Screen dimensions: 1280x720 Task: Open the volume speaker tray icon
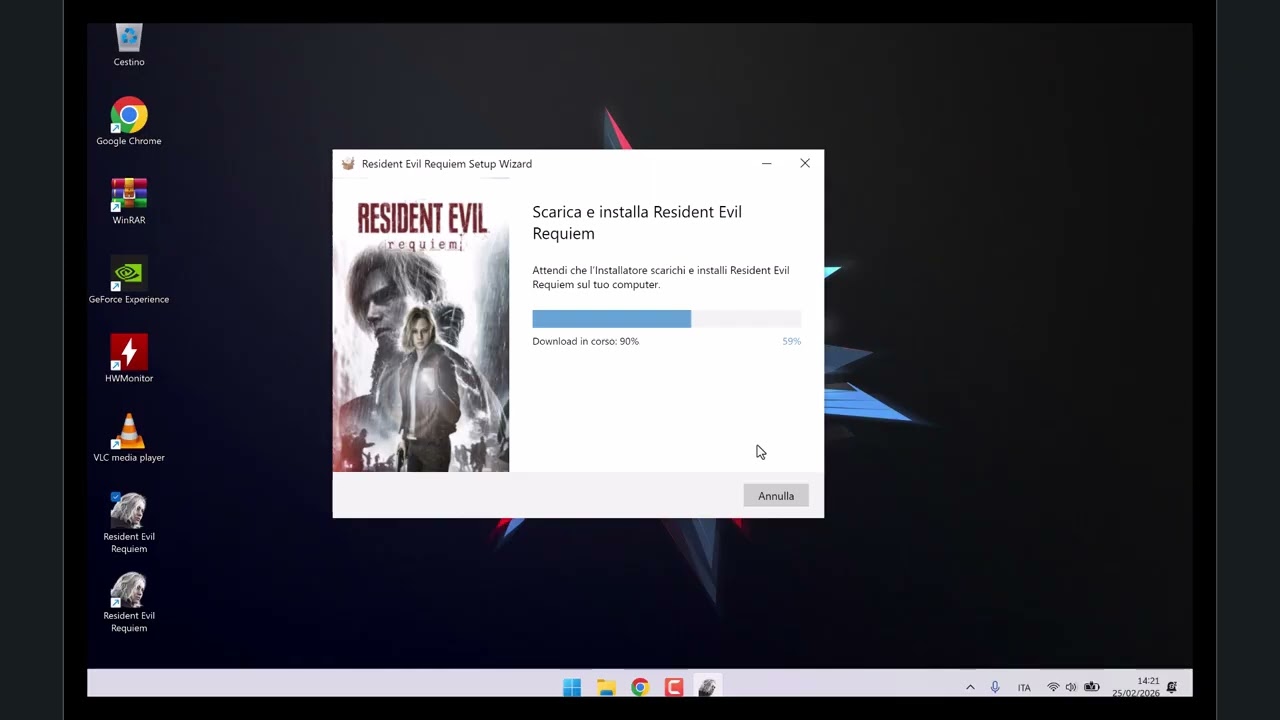1071,687
